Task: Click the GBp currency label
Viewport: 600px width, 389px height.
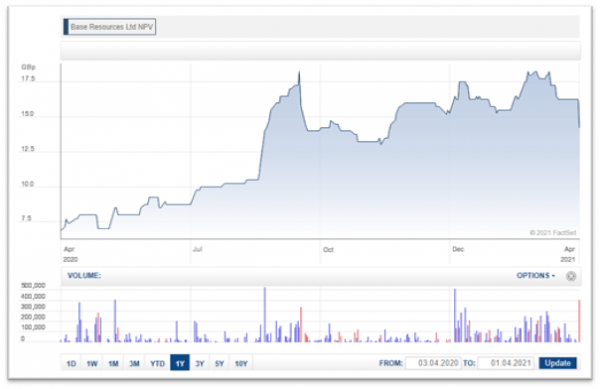Action: (28, 67)
